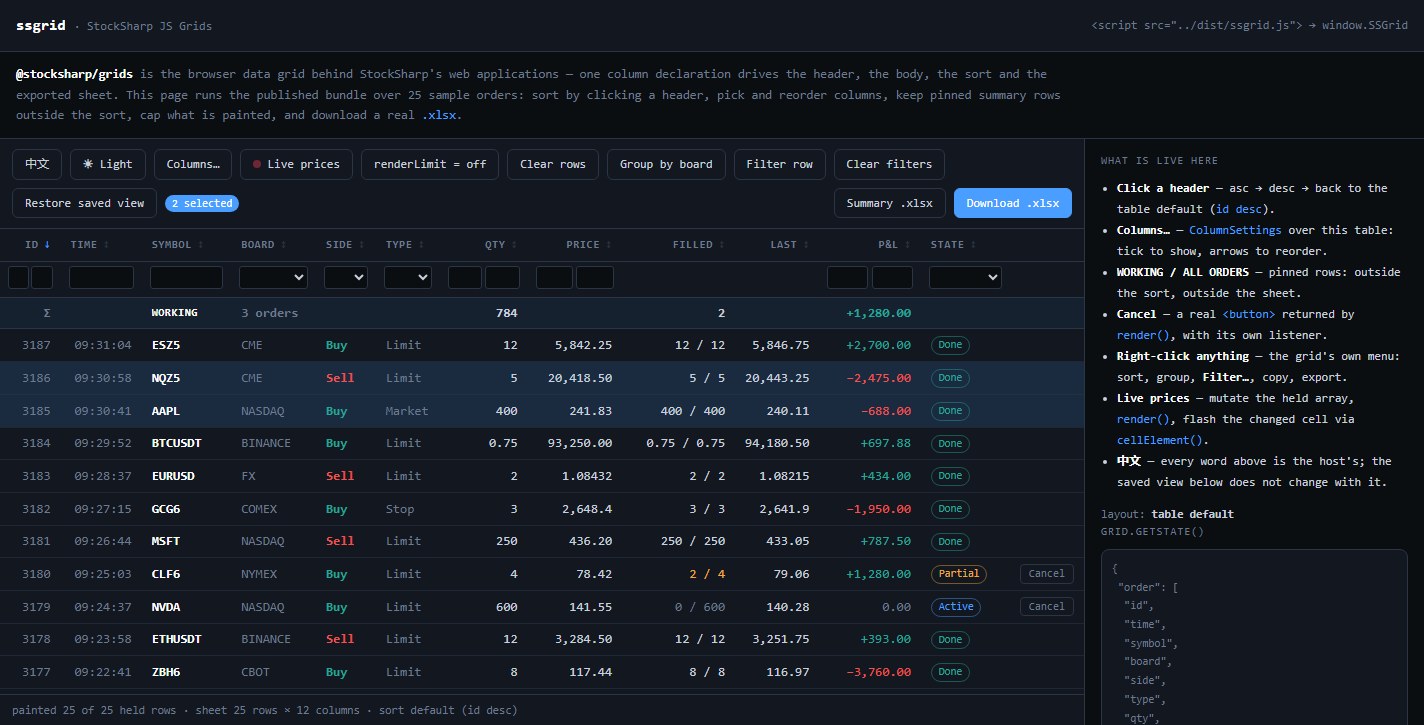1424x725 pixels.
Task: Open the STATE filter dropdown
Action: point(965,277)
